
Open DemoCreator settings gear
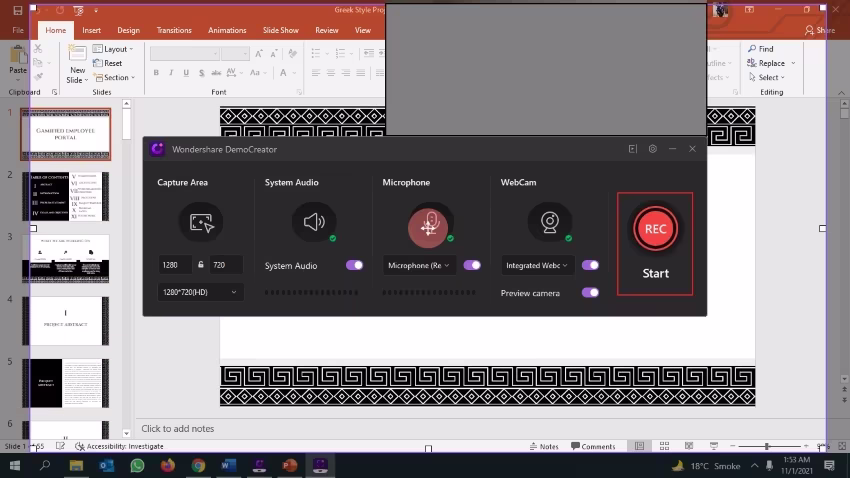pos(653,148)
